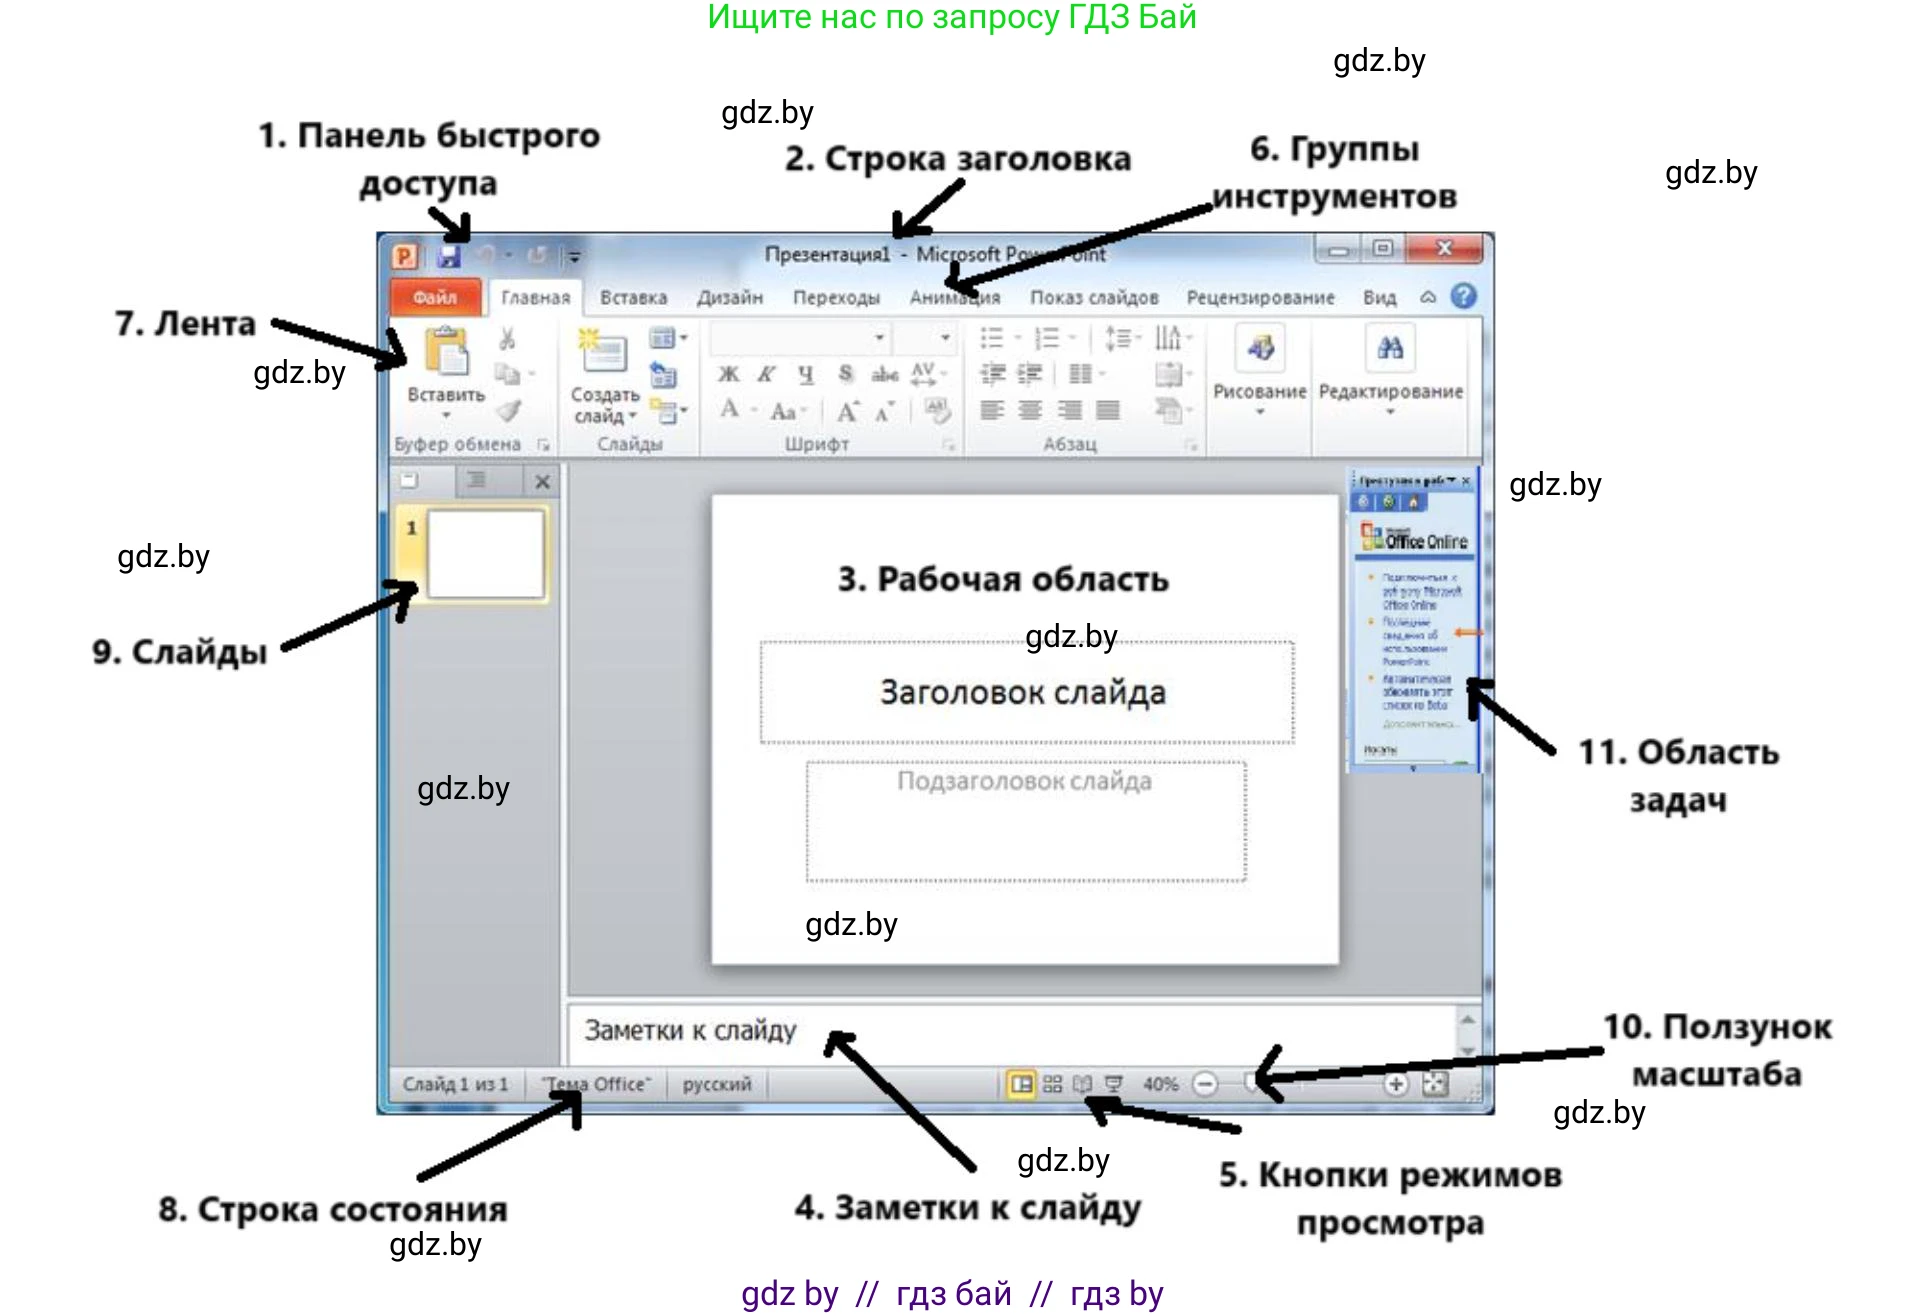Click the Save icon in Quick Access Toolbar
Screen dimensions: 1907x1316
pos(448,256)
